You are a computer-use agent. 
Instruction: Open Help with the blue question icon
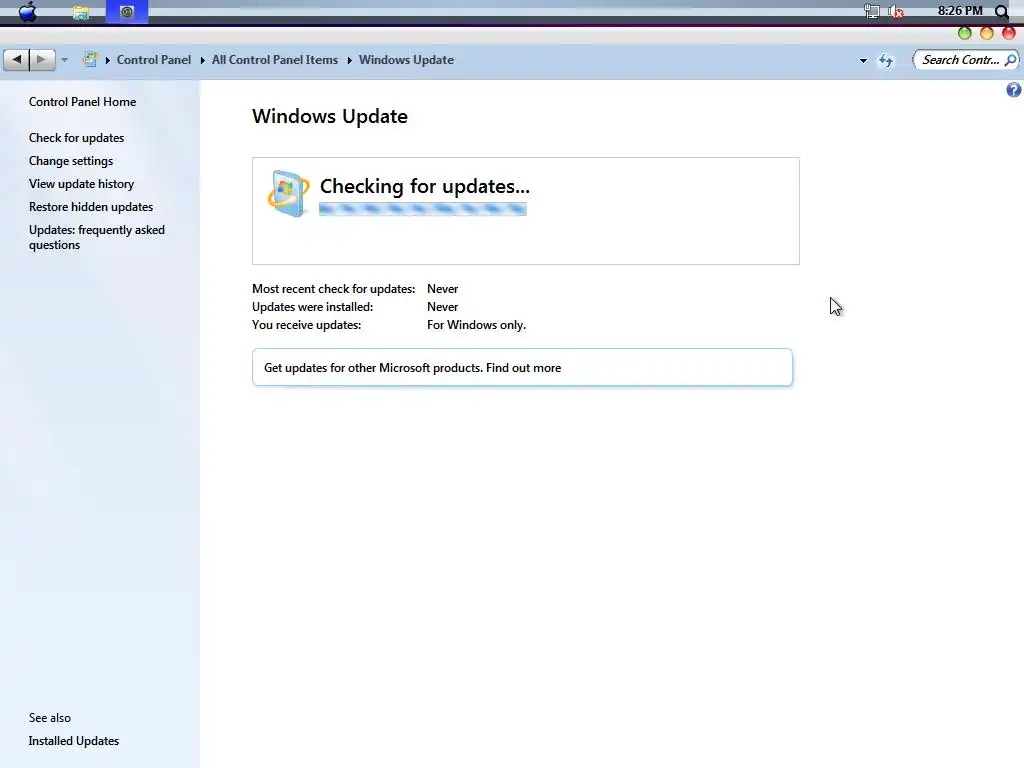point(1014,89)
